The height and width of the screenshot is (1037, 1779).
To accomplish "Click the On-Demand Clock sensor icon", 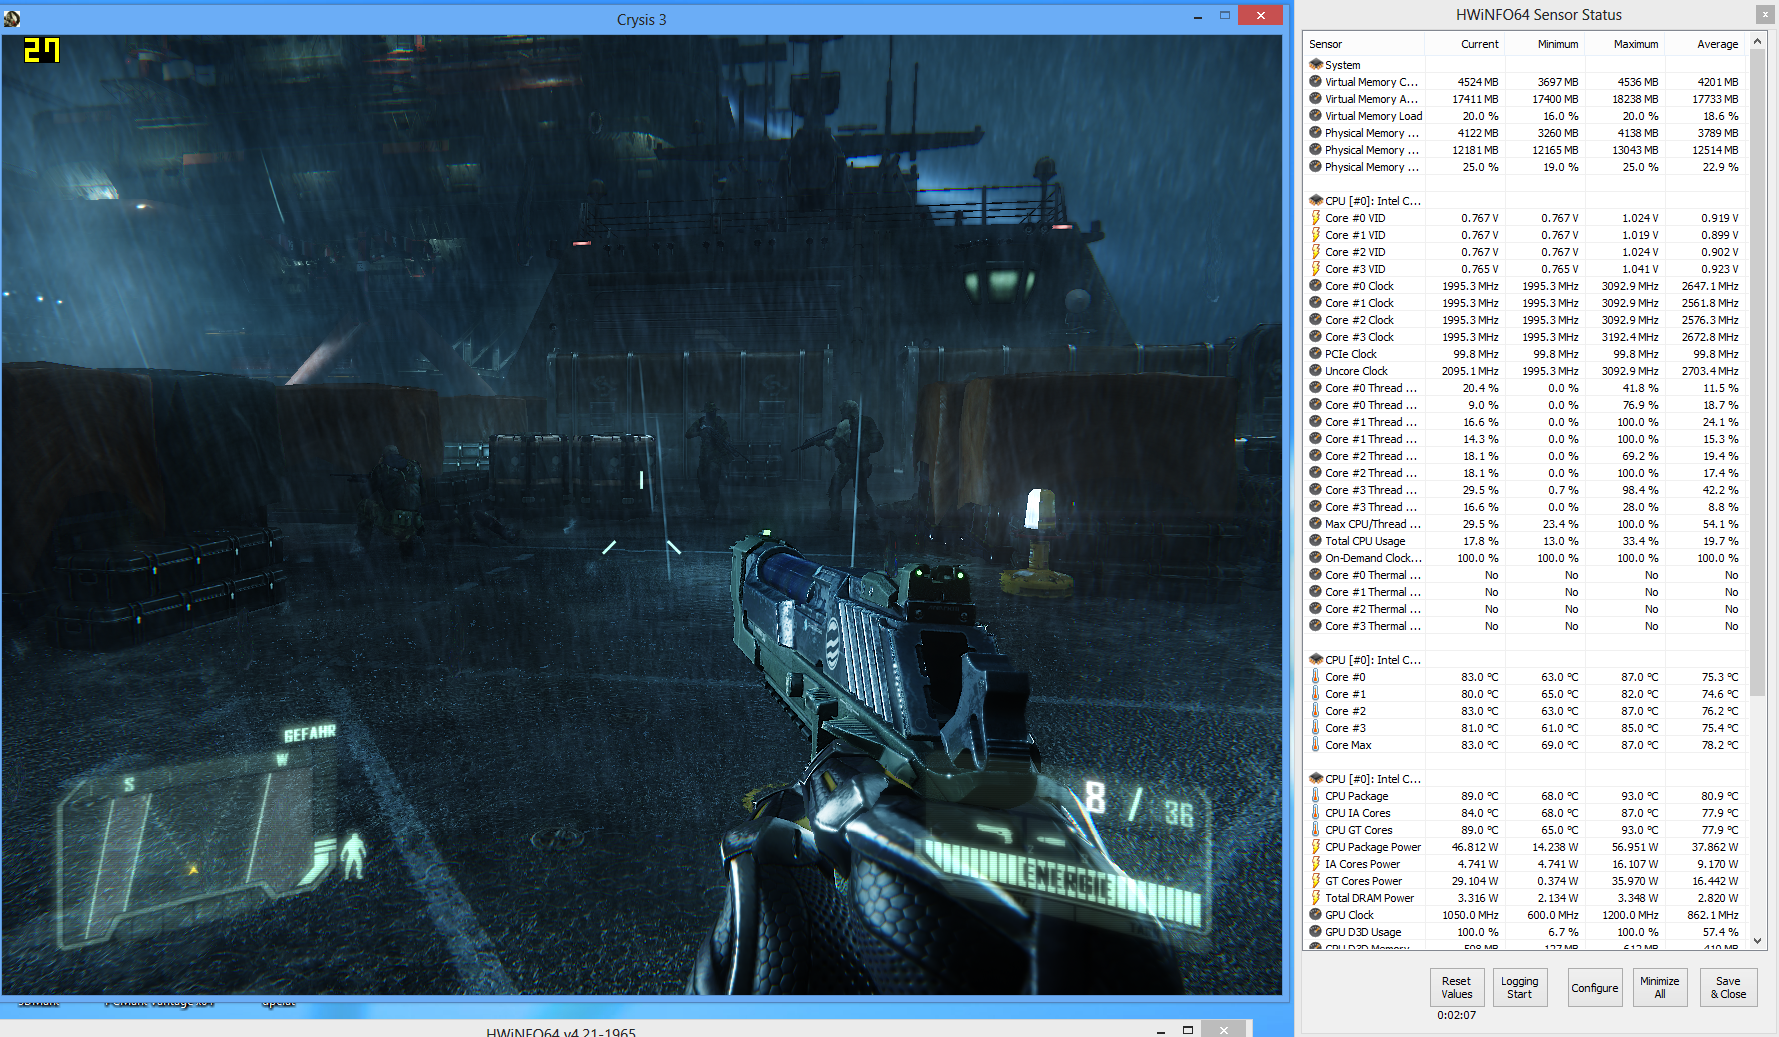I will (x=1316, y=557).
